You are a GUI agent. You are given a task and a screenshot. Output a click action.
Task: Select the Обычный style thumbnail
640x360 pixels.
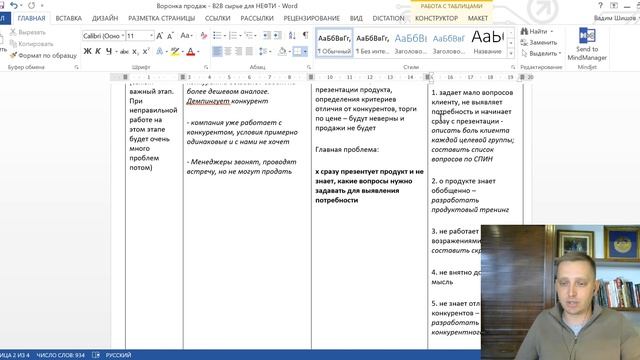point(334,43)
